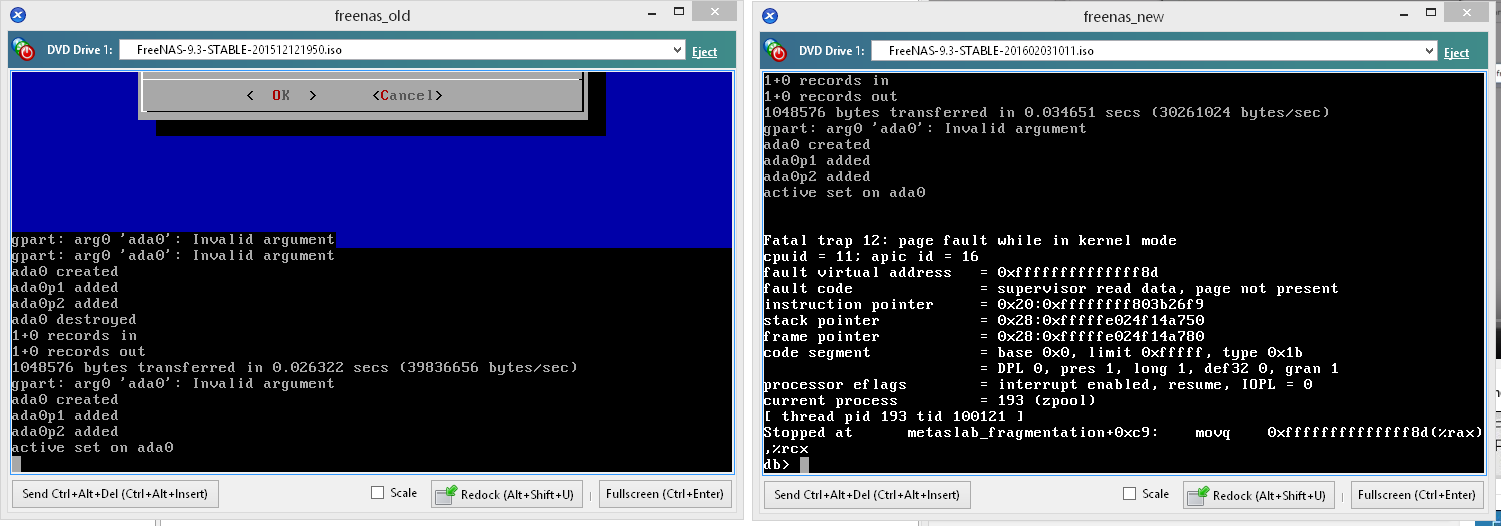Open ISO dropdown in freenas_old window
This screenshot has height=526, width=1501.
pos(677,50)
